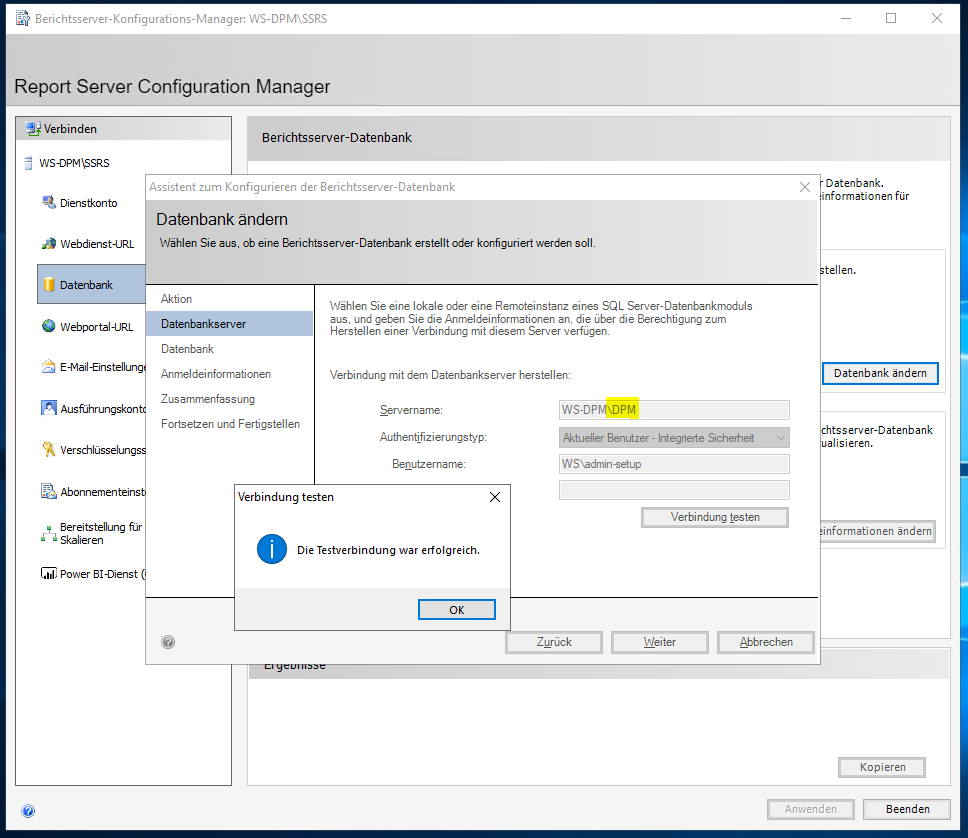
Task: Click the Ausführungskonto user icon
Action: coord(49,408)
